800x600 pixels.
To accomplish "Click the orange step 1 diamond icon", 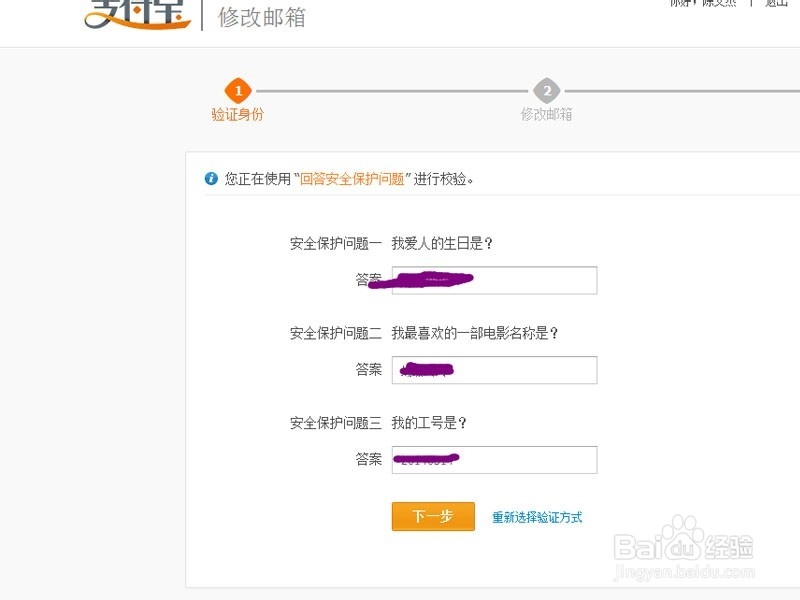I will click(238, 91).
